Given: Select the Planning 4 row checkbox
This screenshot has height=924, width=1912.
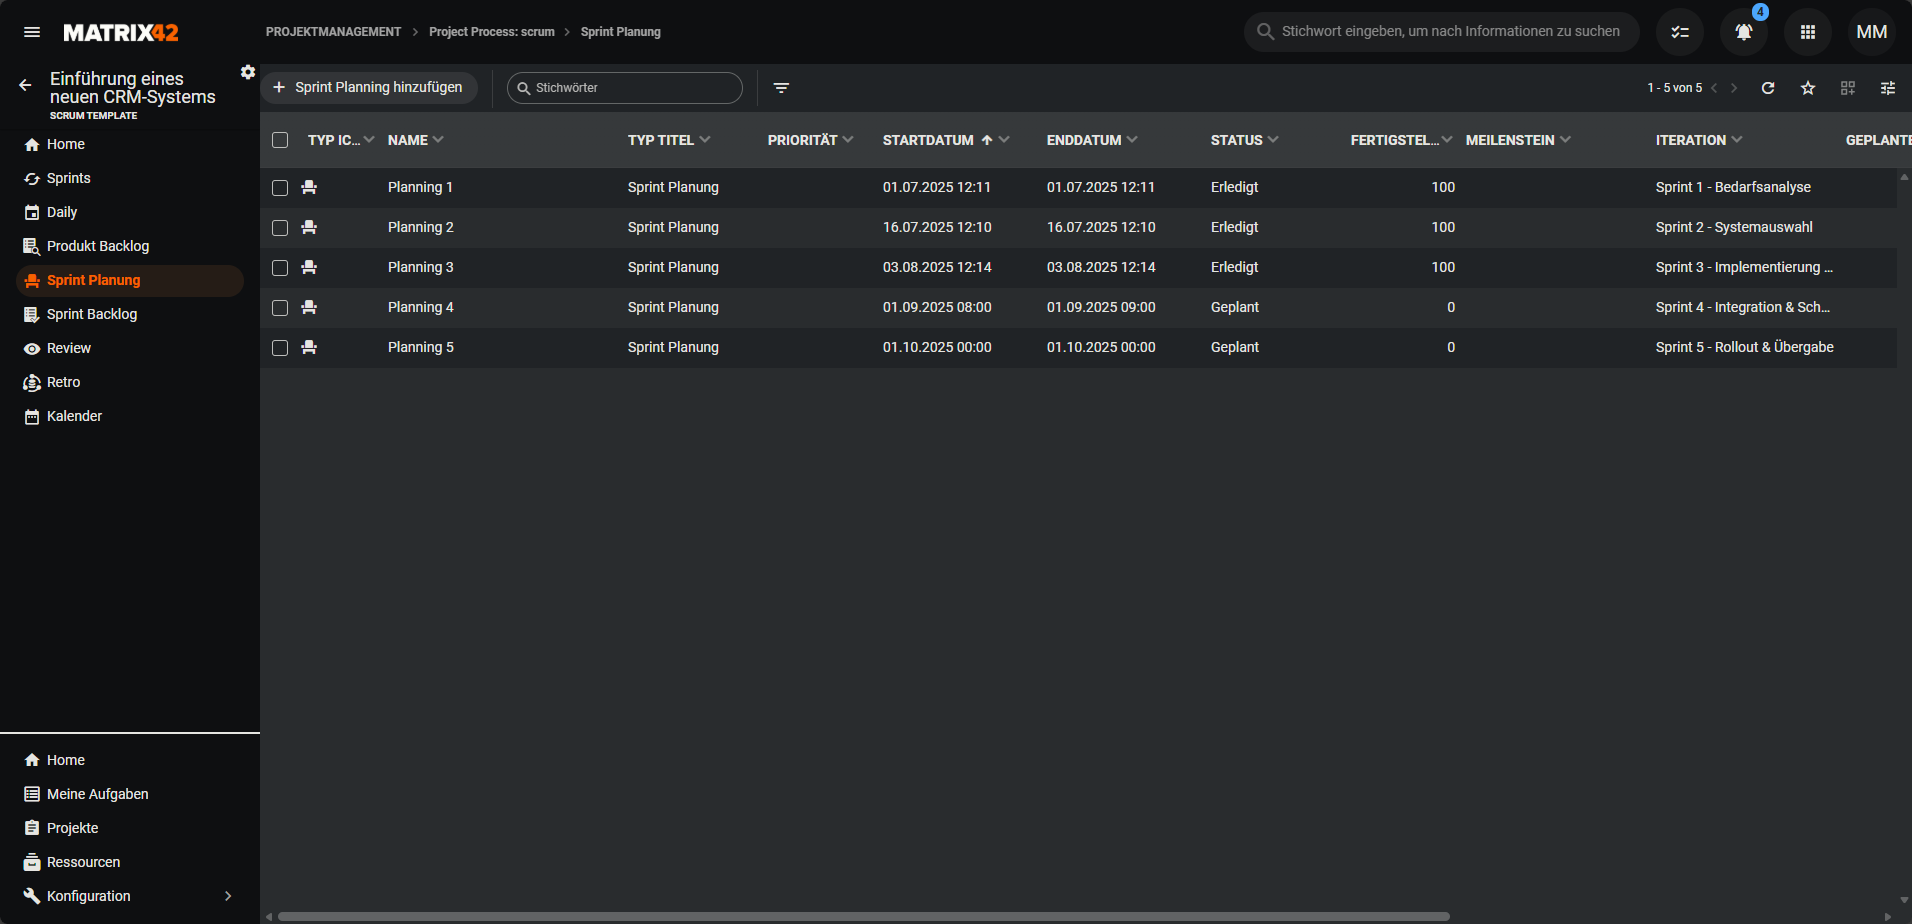Looking at the screenshot, I should point(280,308).
